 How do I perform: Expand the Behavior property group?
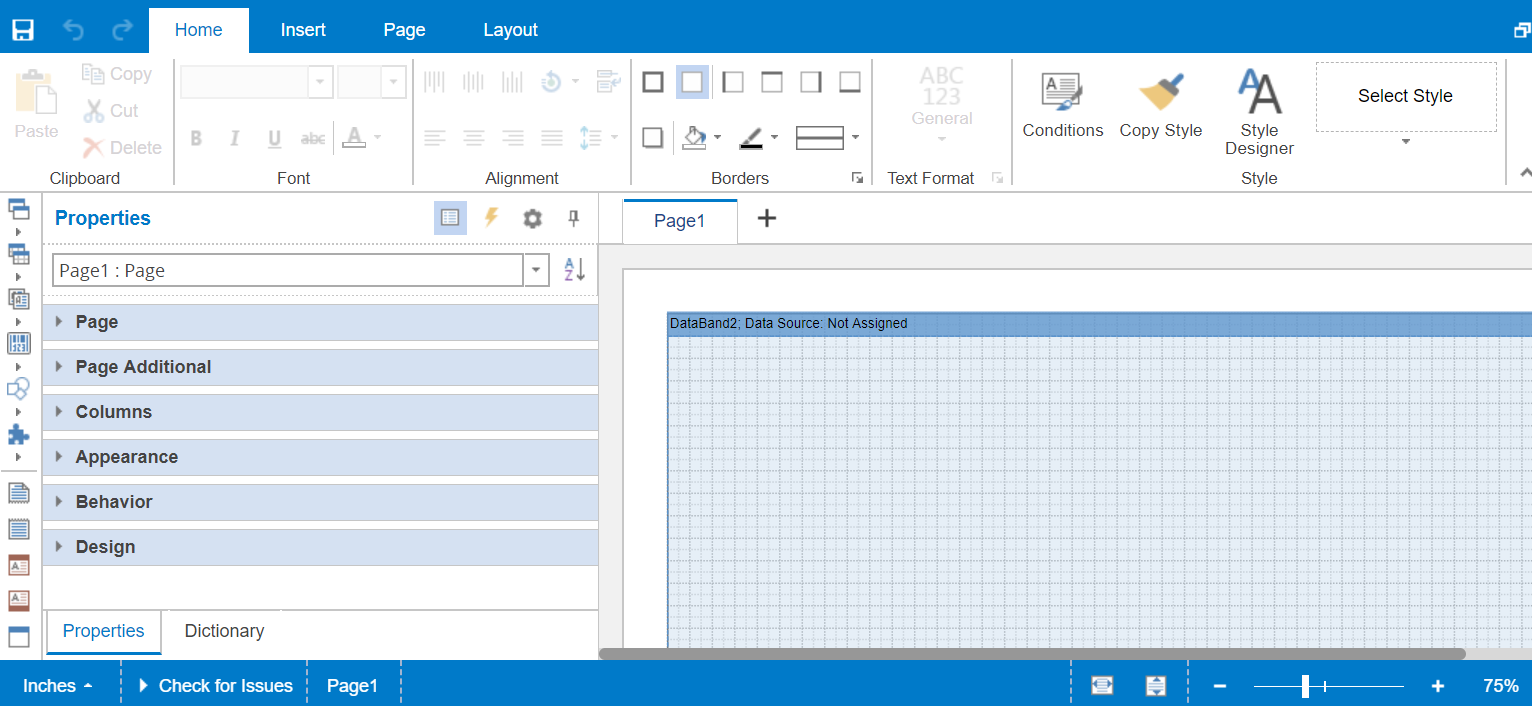coord(114,502)
